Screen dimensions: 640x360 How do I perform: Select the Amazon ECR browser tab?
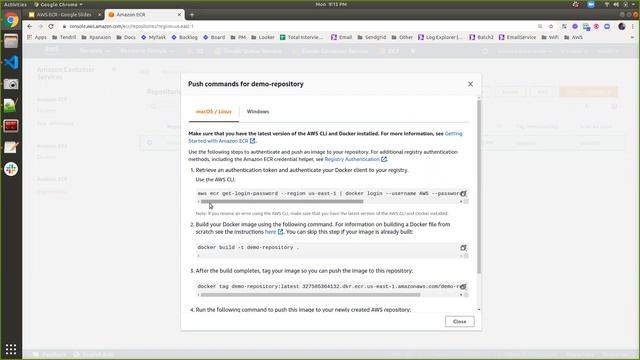click(144, 15)
